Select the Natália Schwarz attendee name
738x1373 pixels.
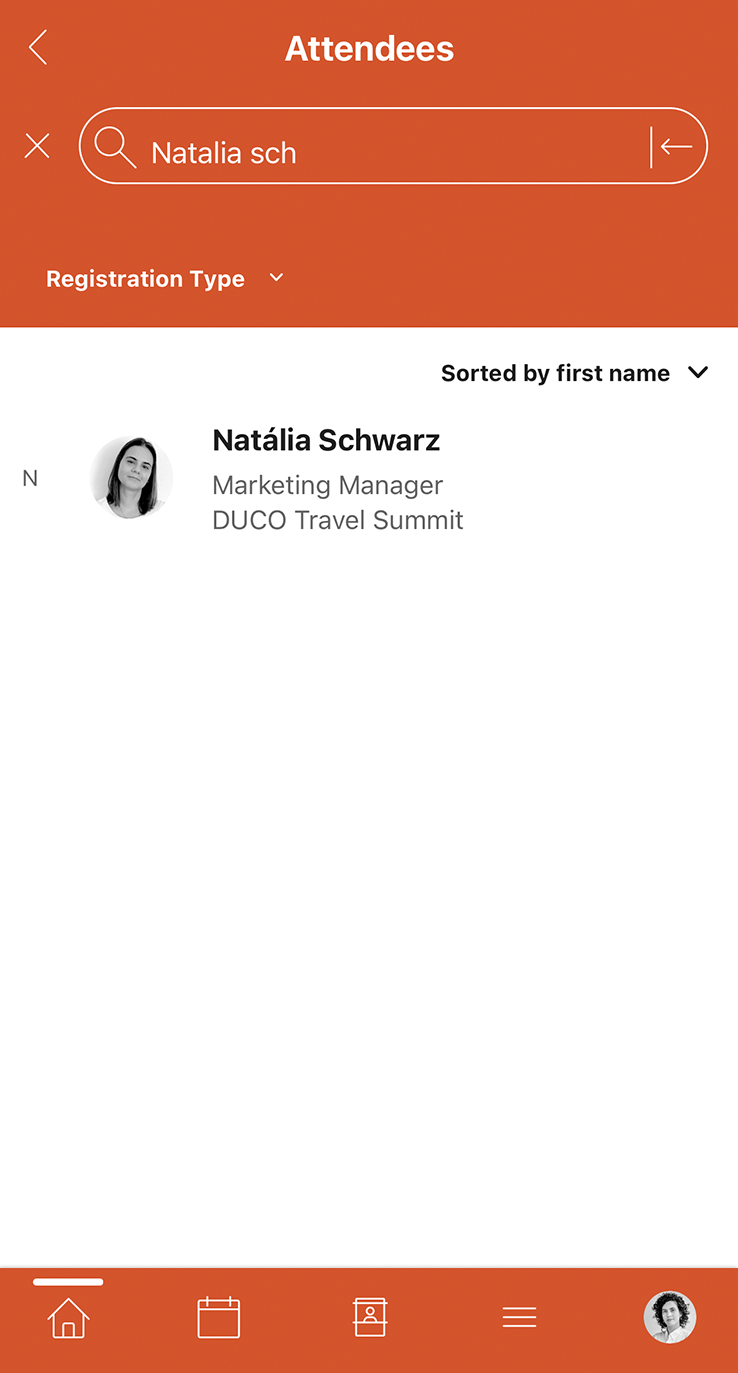pos(326,440)
